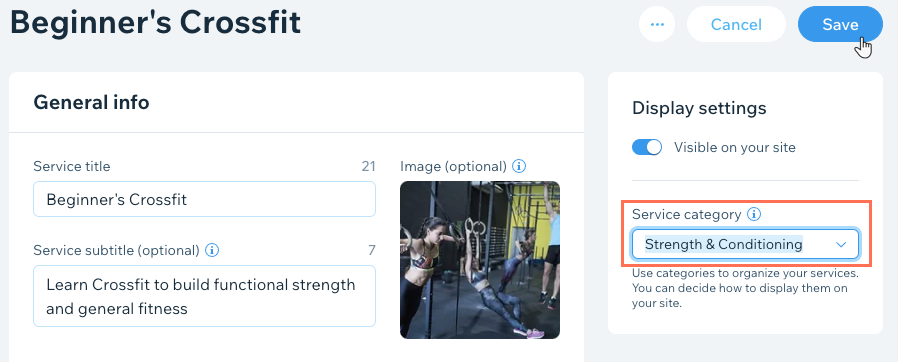Toggle the Visible on your site switch

pos(647,147)
